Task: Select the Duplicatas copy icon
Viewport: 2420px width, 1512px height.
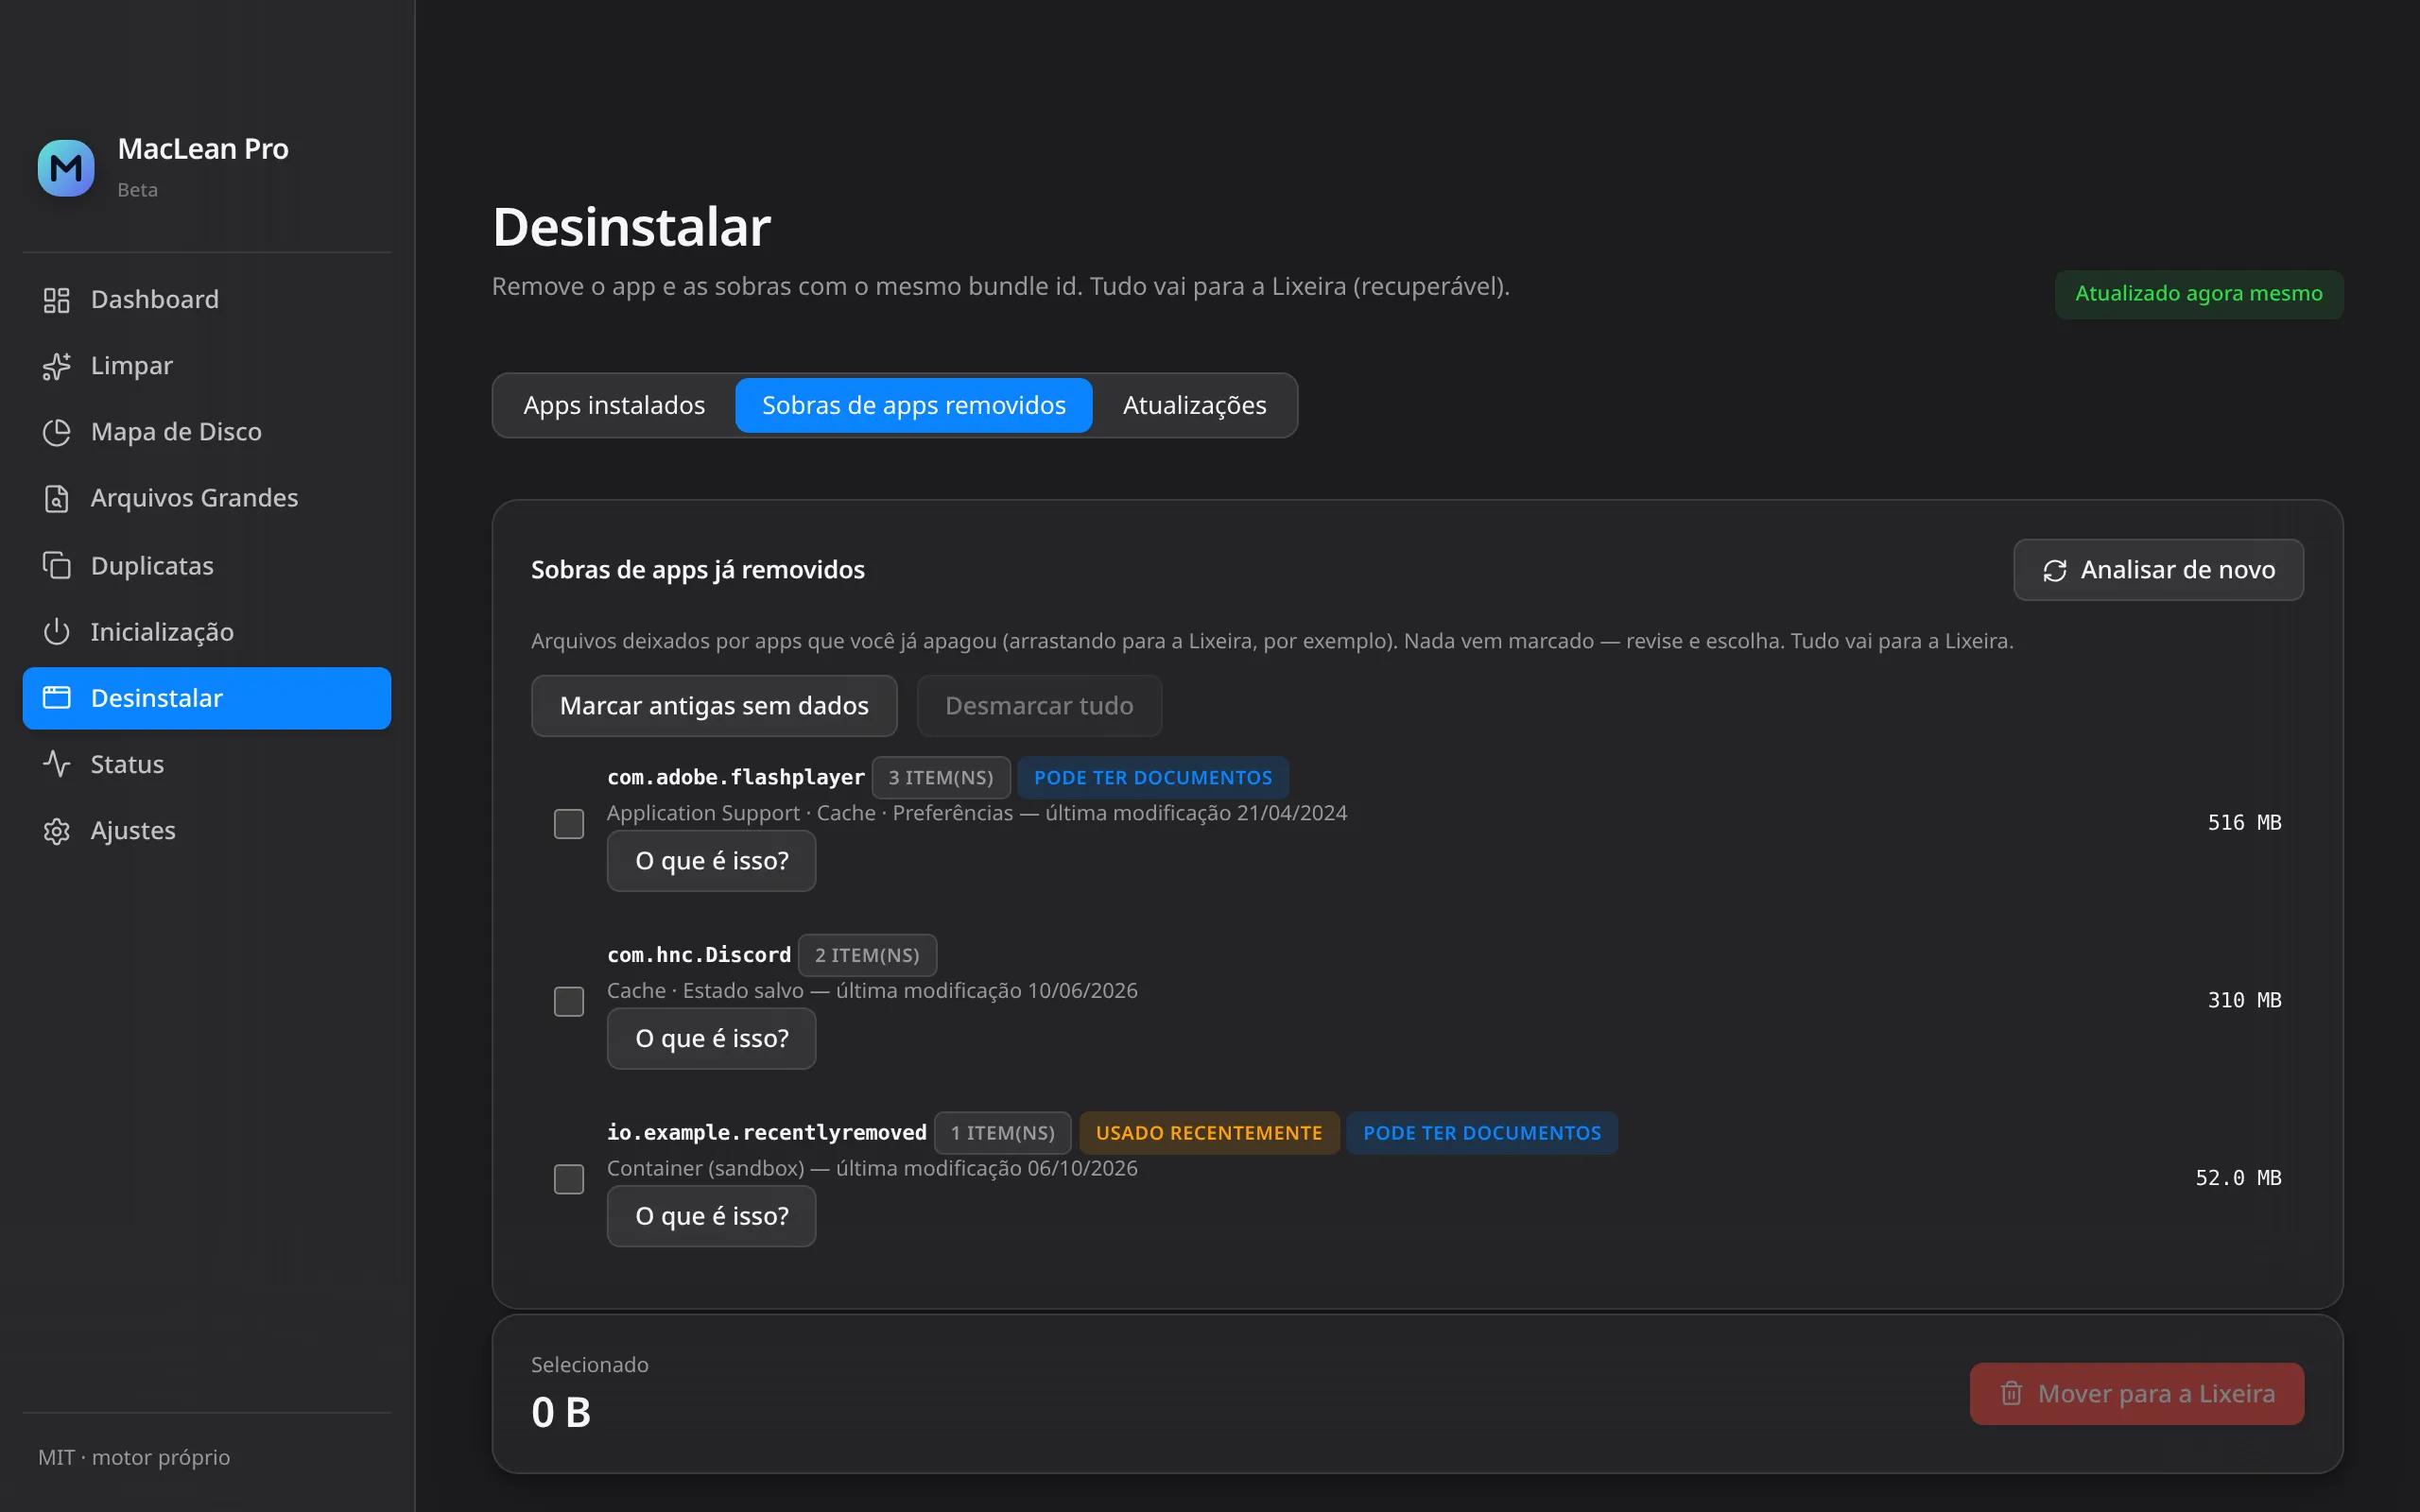Action: click(57, 566)
